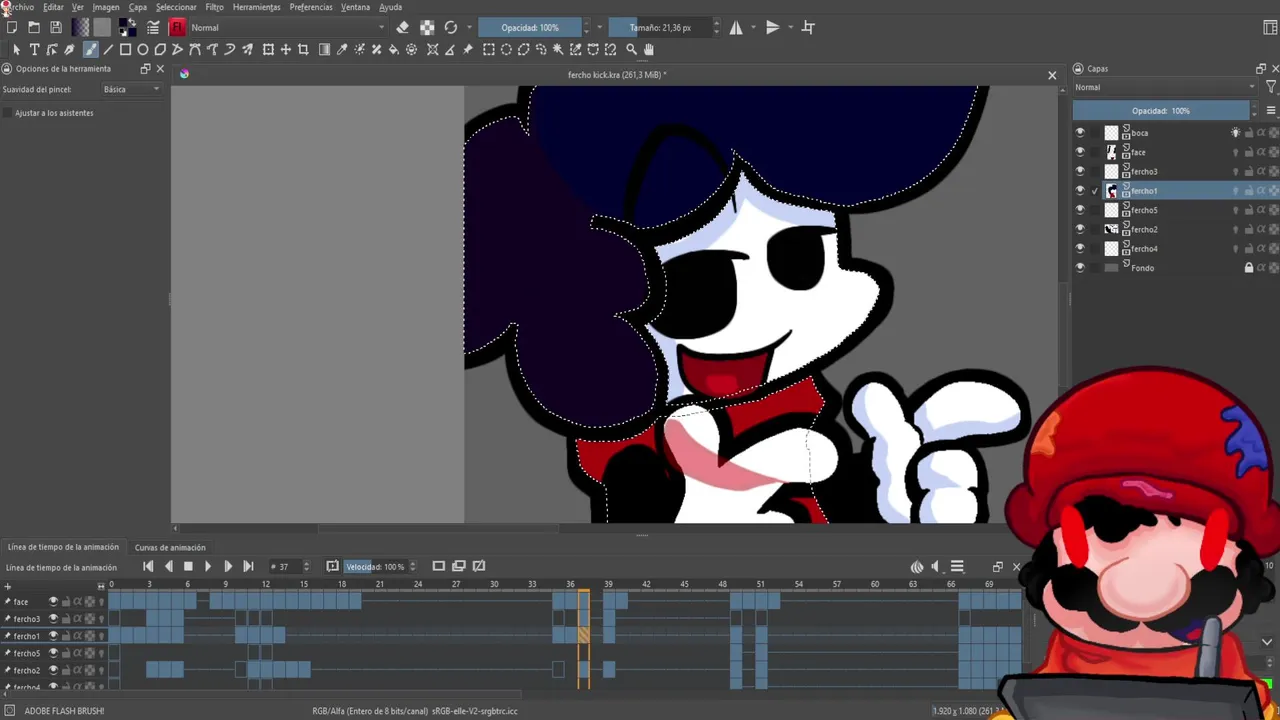The image size is (1280, 720).
Task: Open the Herramientas menu
Action: [257, 7]
